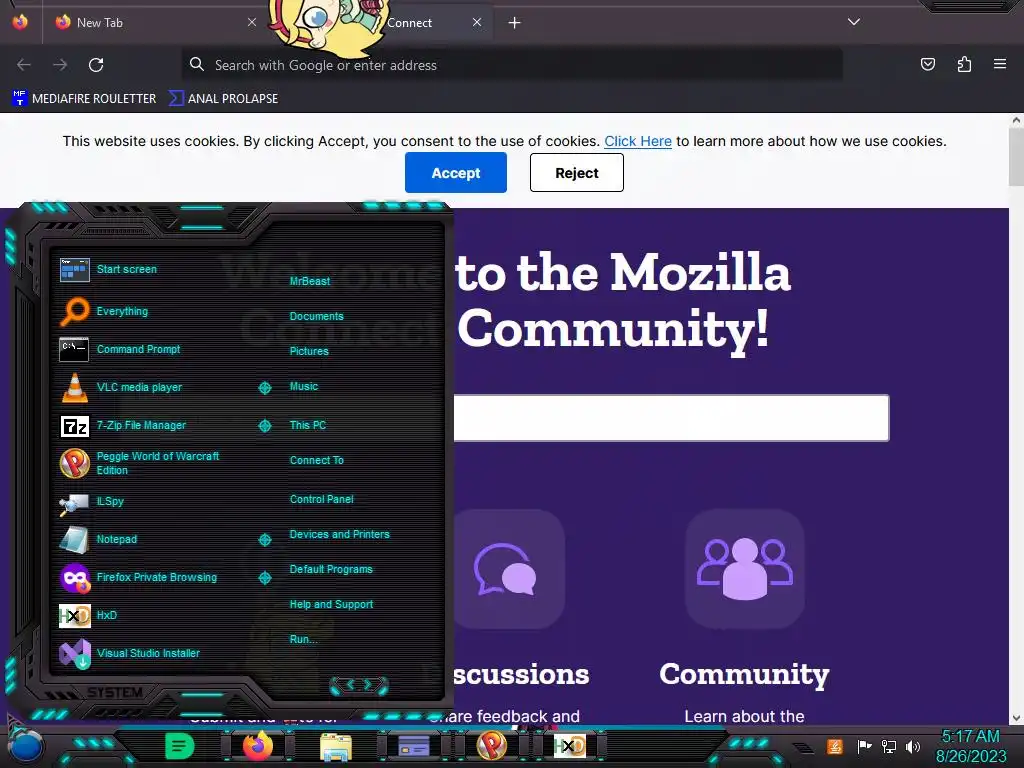Open 7-Zip File Manager
The image size is (1024, 768).
click(140, 425)
